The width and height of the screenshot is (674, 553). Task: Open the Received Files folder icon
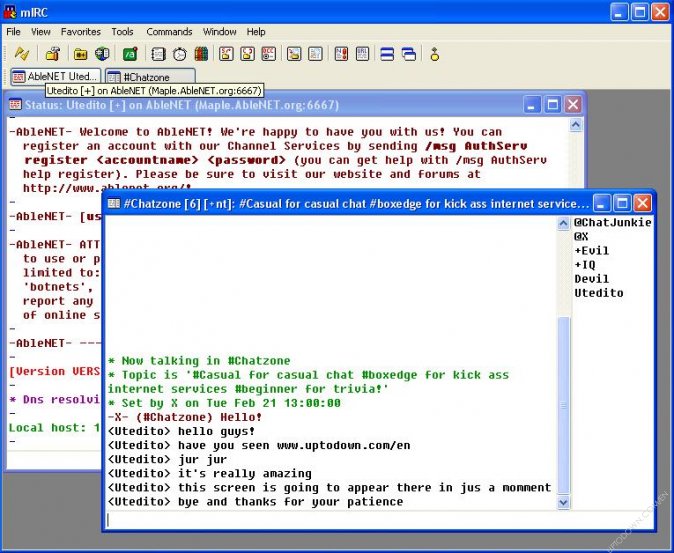tap(294, 54)
